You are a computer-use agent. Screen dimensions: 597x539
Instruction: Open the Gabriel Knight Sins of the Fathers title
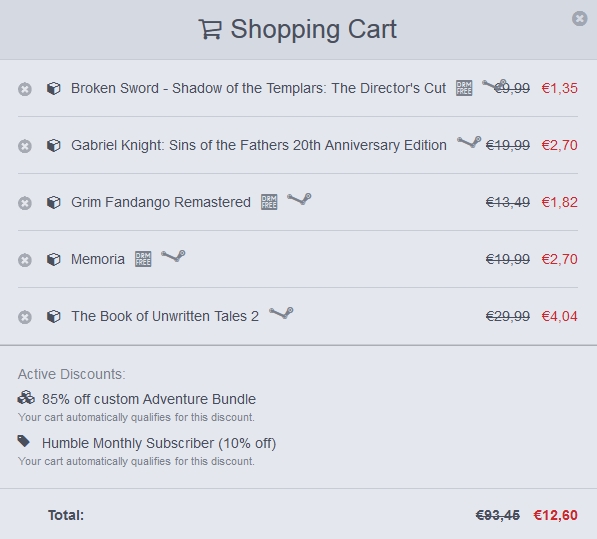[x=259, y=145]
